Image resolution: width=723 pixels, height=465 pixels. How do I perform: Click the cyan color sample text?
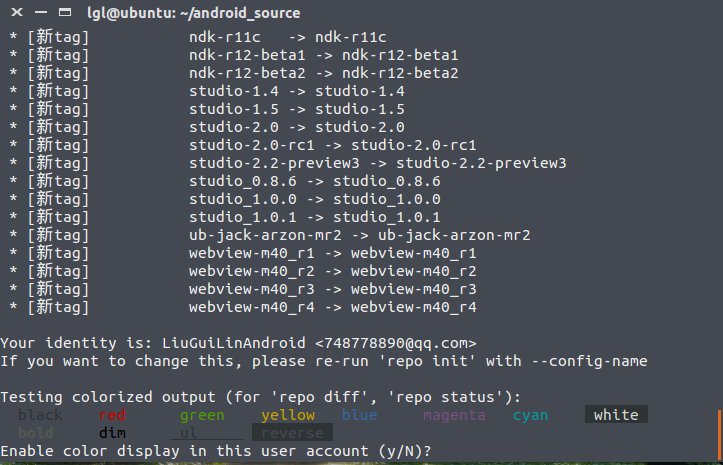[x=530, y=415]
